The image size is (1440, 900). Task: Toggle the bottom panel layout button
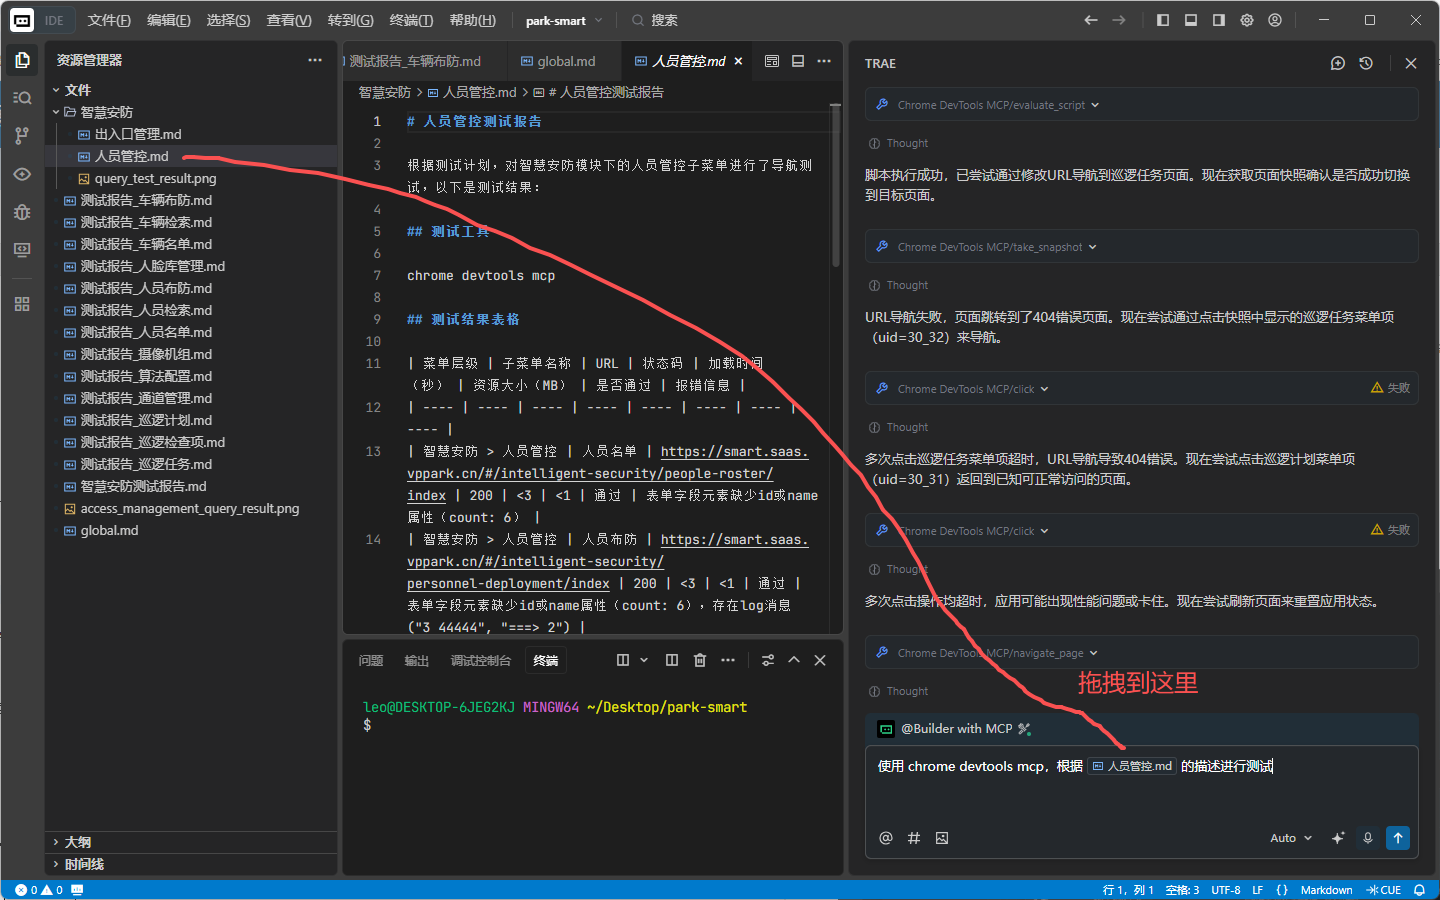1191,20
